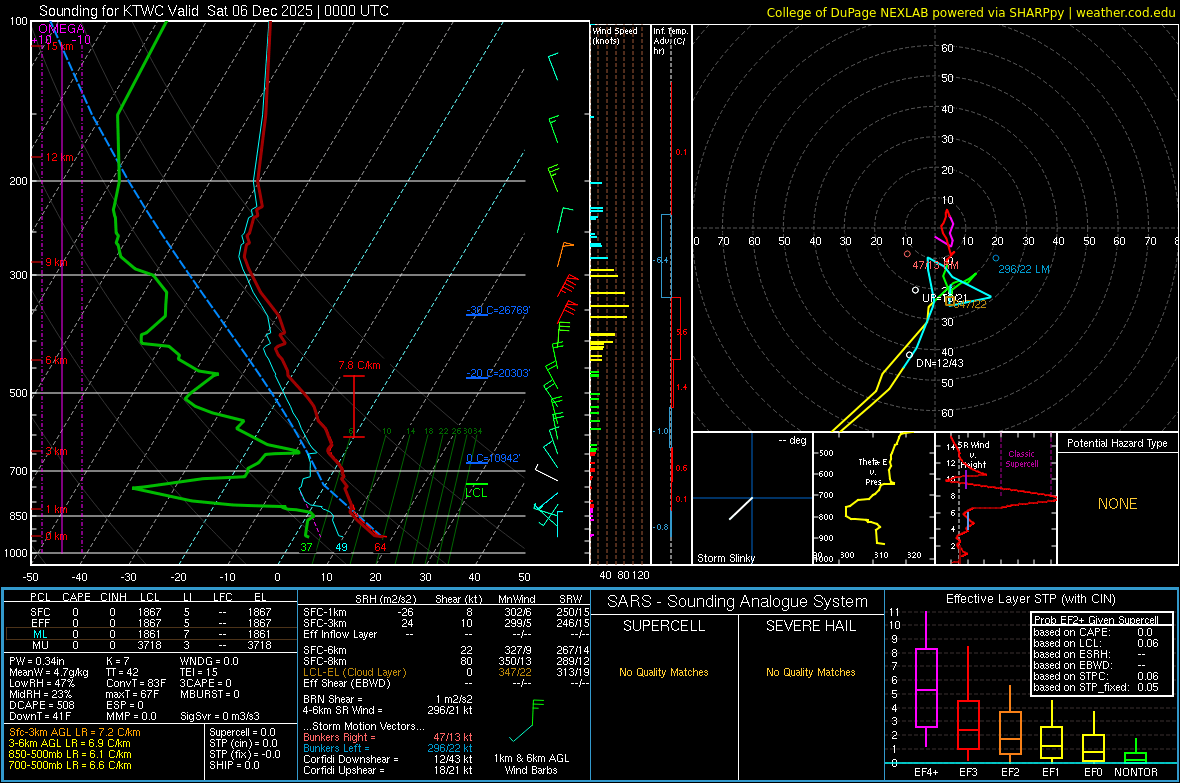1180x783 pixels.
Task: Click the Storm Slinky panel
Action: click(x=752, y=498)
